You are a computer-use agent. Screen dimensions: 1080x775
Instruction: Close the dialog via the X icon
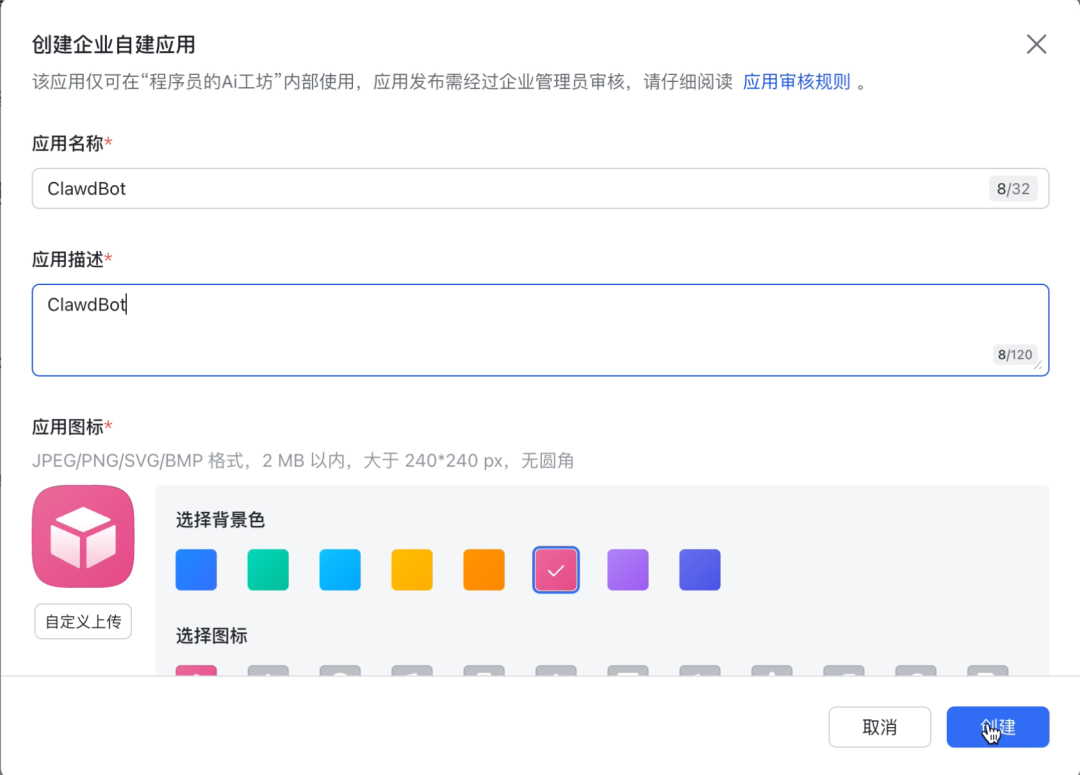click(1036, 44)
